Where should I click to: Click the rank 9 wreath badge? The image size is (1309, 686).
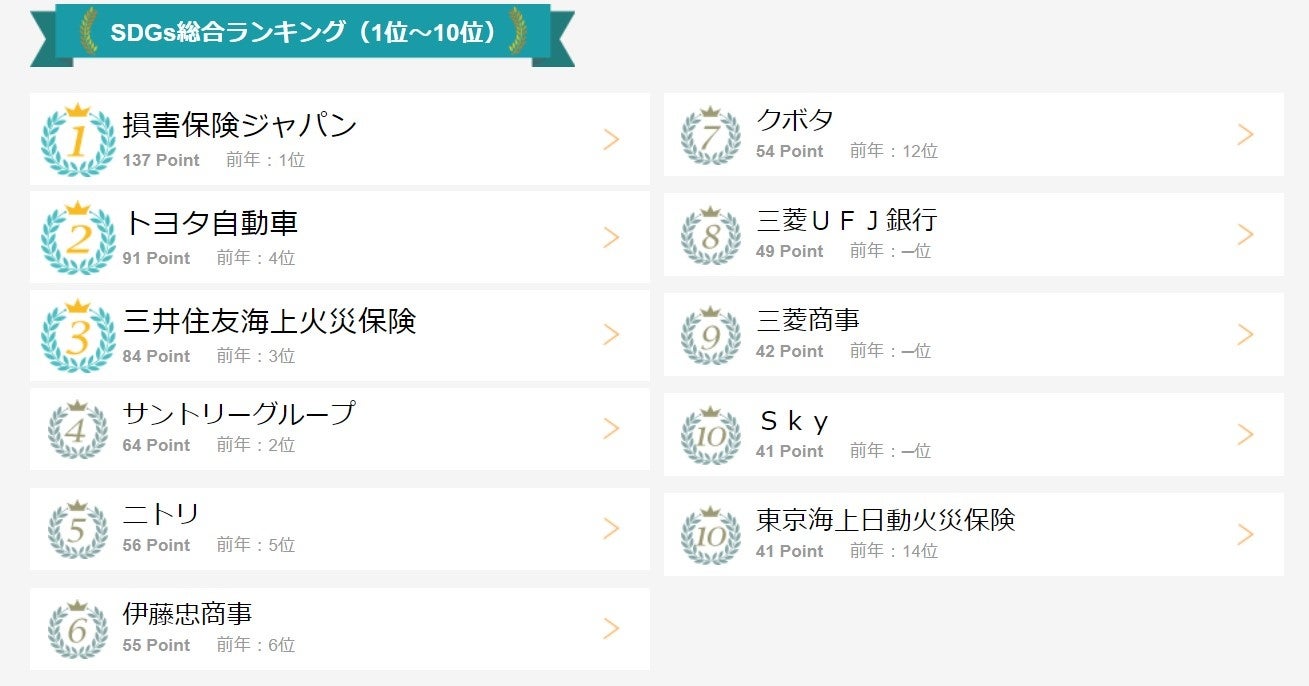pos(711,336)
